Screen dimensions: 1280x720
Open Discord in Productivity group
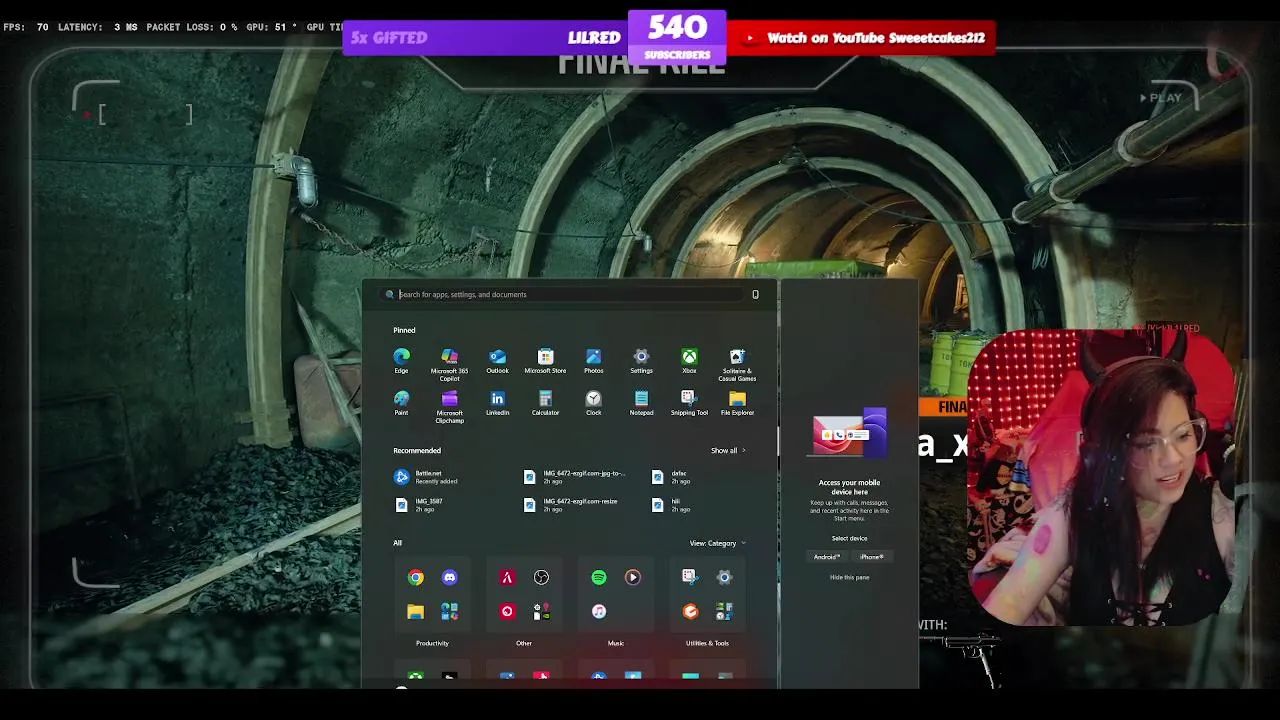[449, 577]
